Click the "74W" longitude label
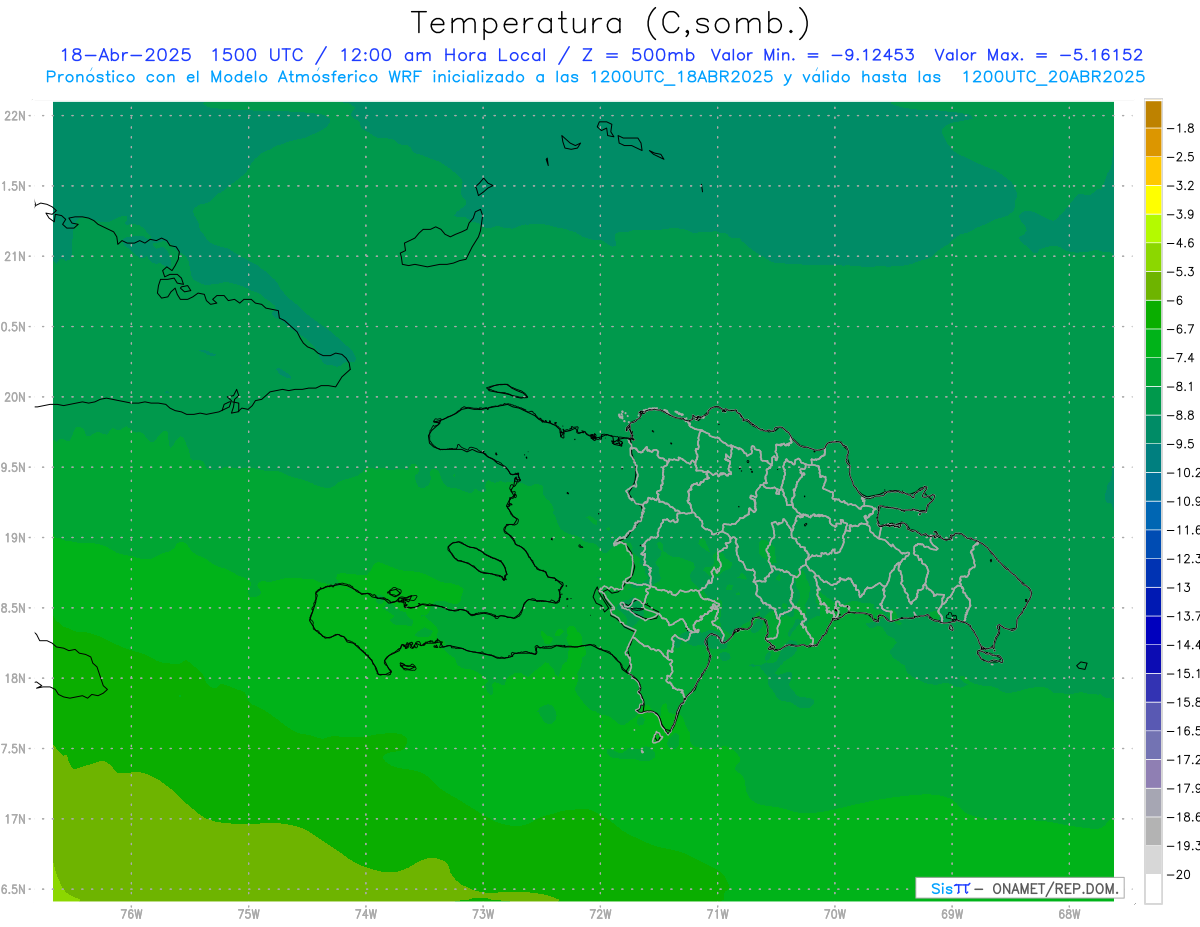 click(365, 913)
